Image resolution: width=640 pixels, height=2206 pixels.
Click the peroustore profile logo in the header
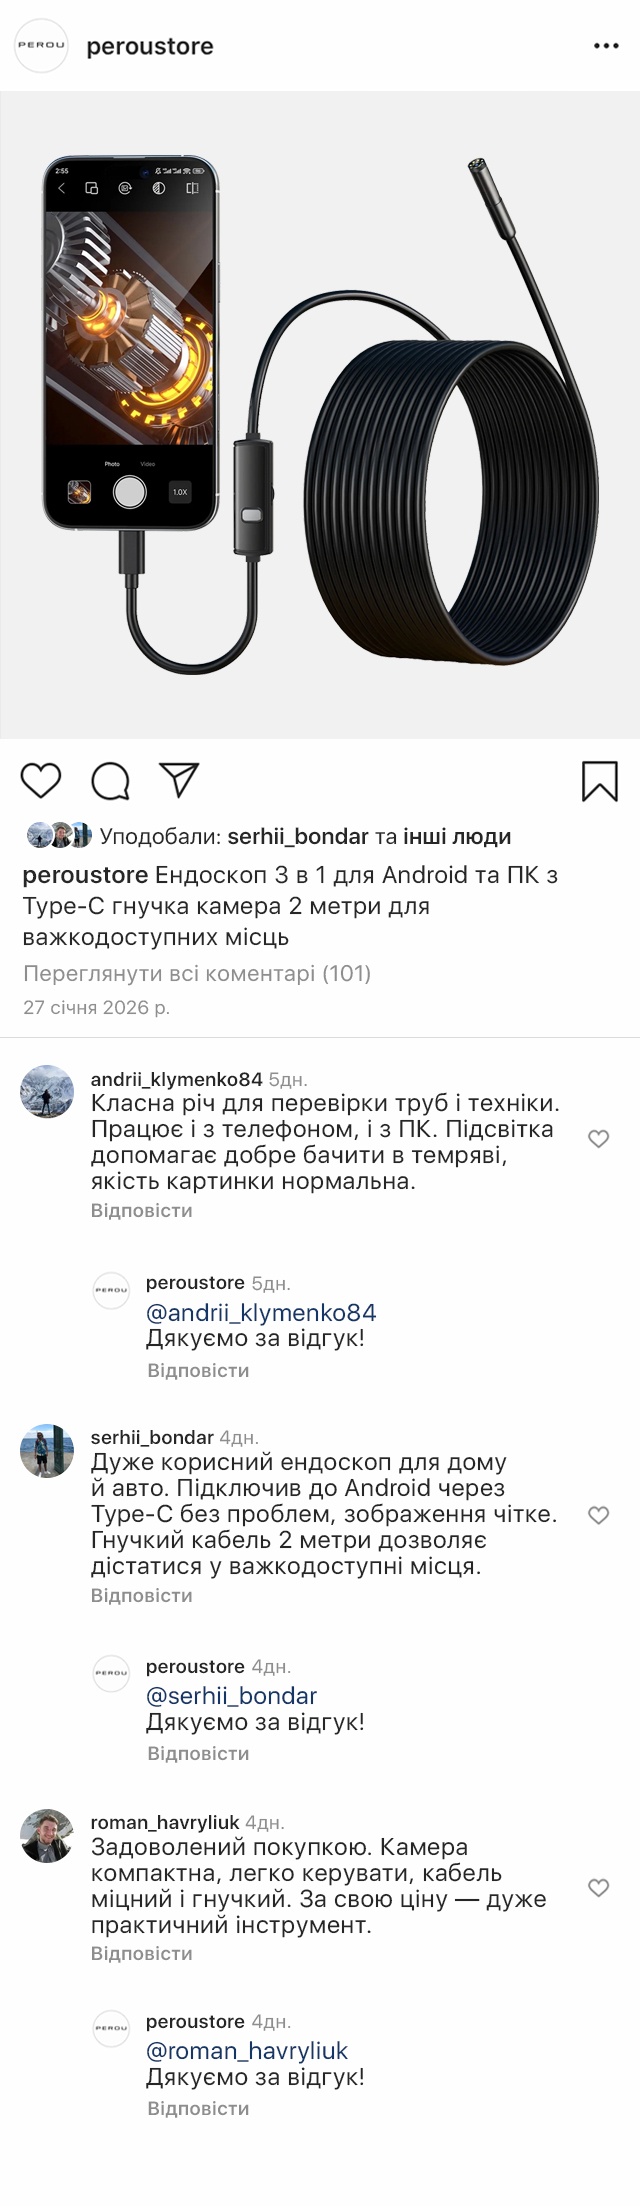tap(41, 46)
